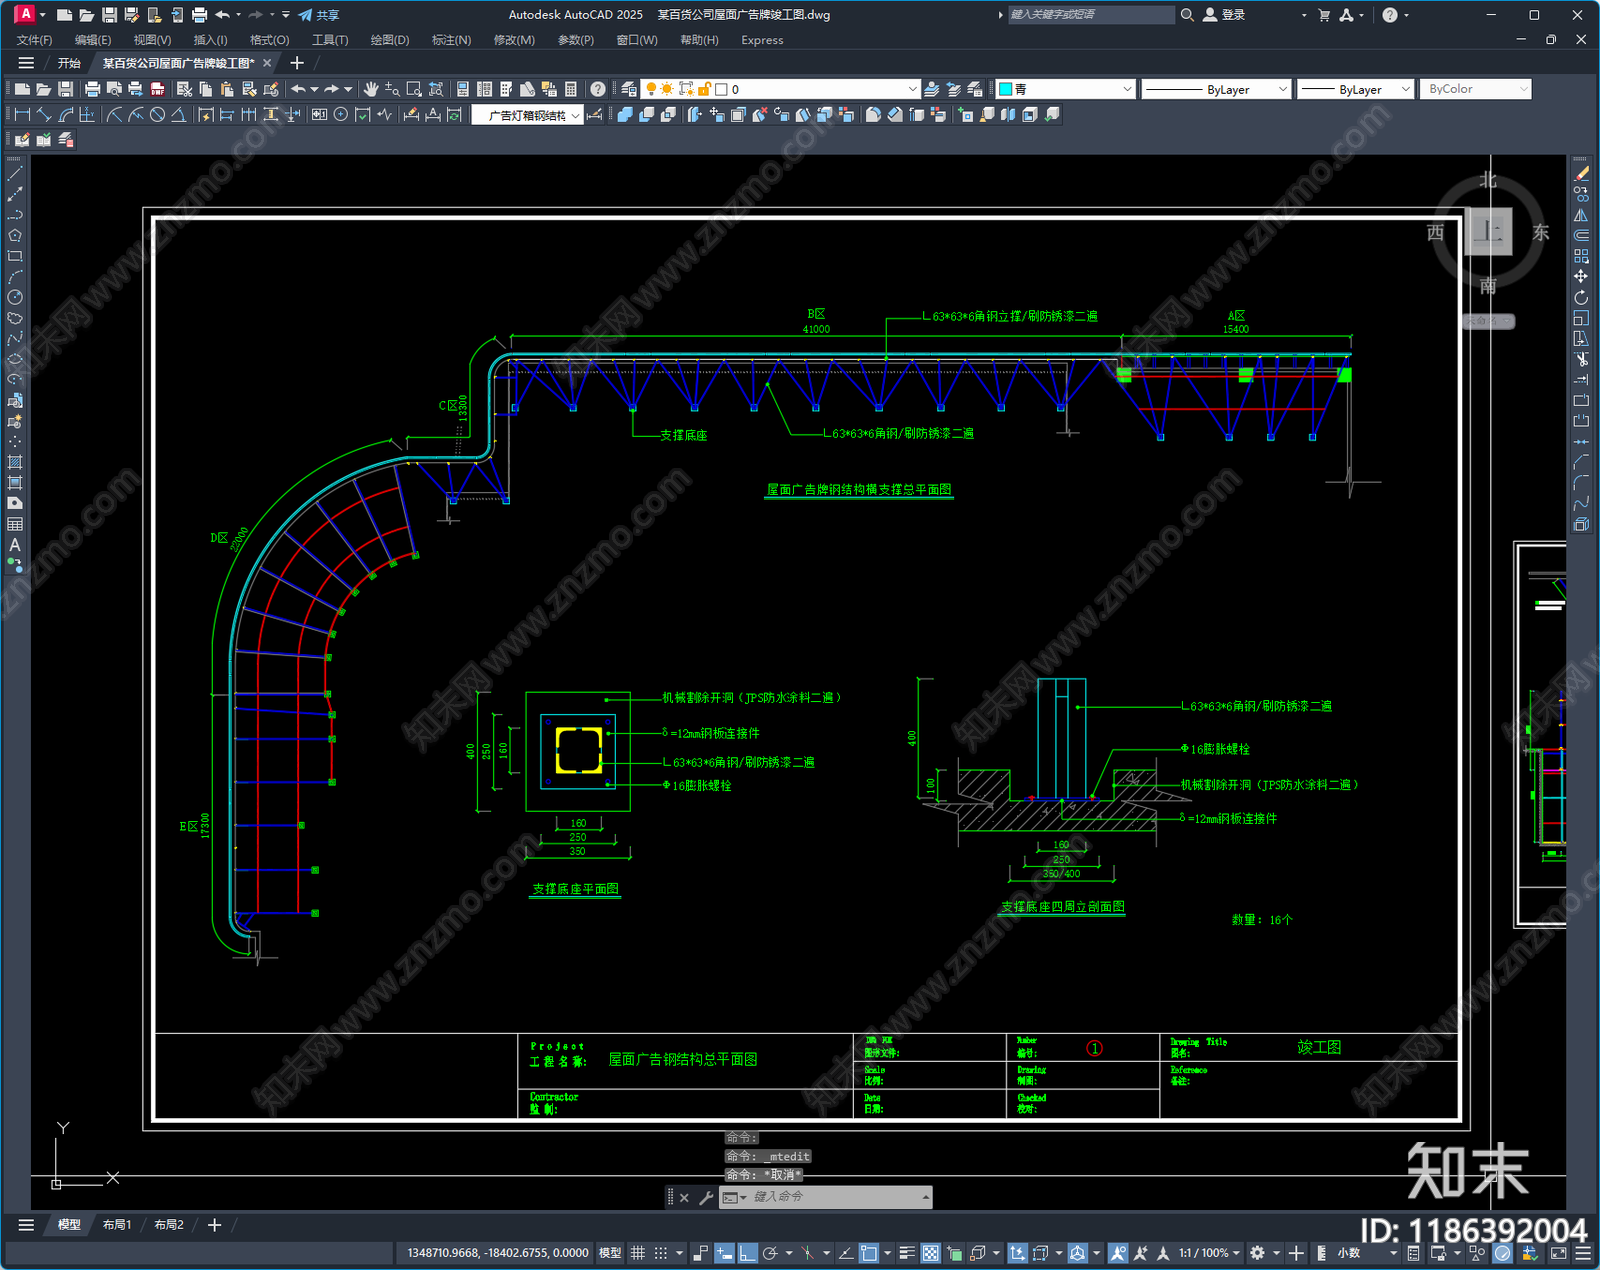The image size is (1600, 1270).
Task: Expand the annotation scale 1:1 / 100% dropdown
Action: tap(1209, 1253)
